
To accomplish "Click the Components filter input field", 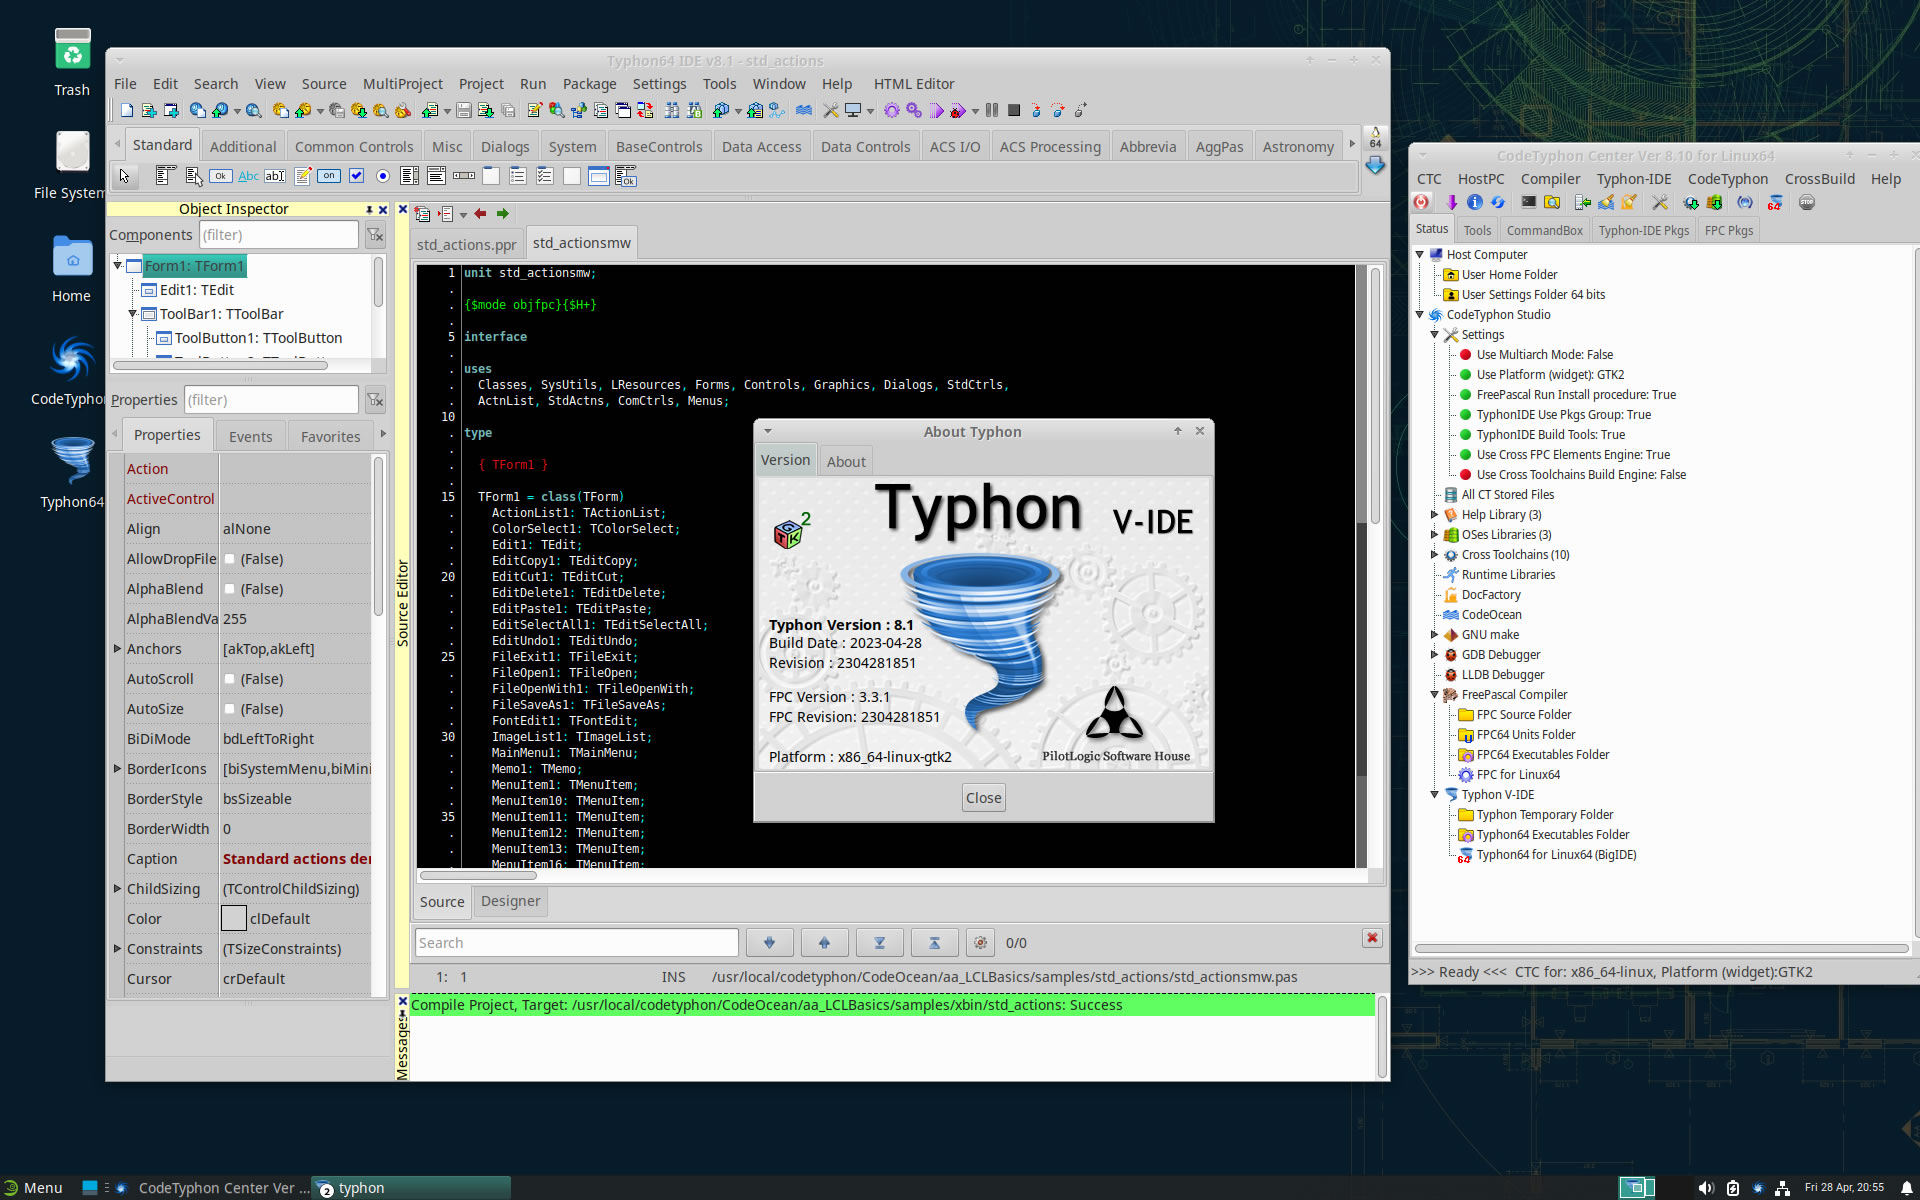I will coord(278,235).
